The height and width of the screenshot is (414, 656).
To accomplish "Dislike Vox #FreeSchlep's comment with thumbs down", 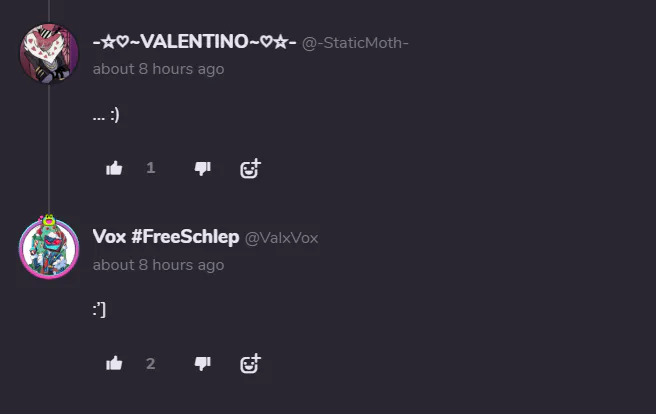I will [x=202, y=364].
